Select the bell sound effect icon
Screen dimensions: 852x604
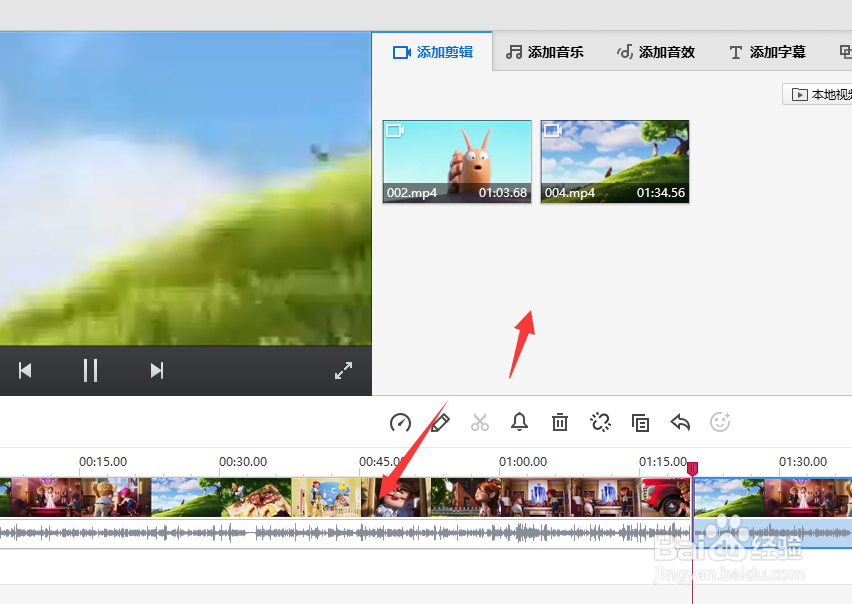point(520,422)
